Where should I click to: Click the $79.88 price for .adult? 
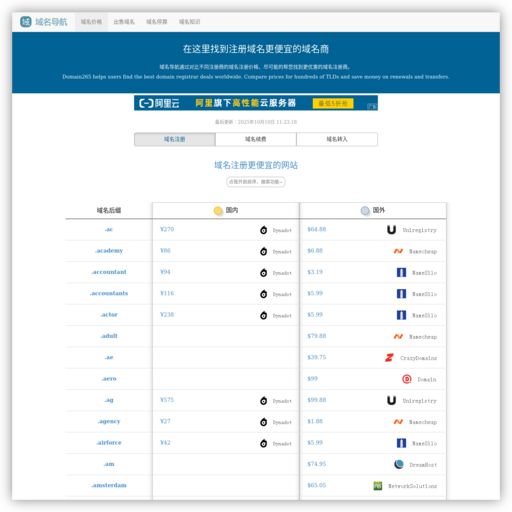317,336
